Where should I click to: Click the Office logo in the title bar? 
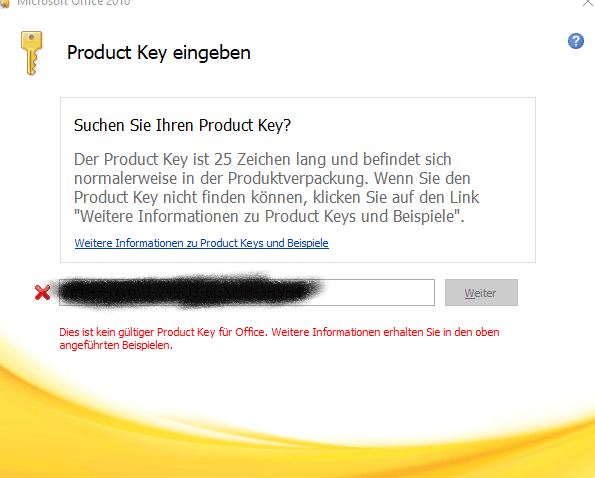pyautogui.click(x=5, y=3)
